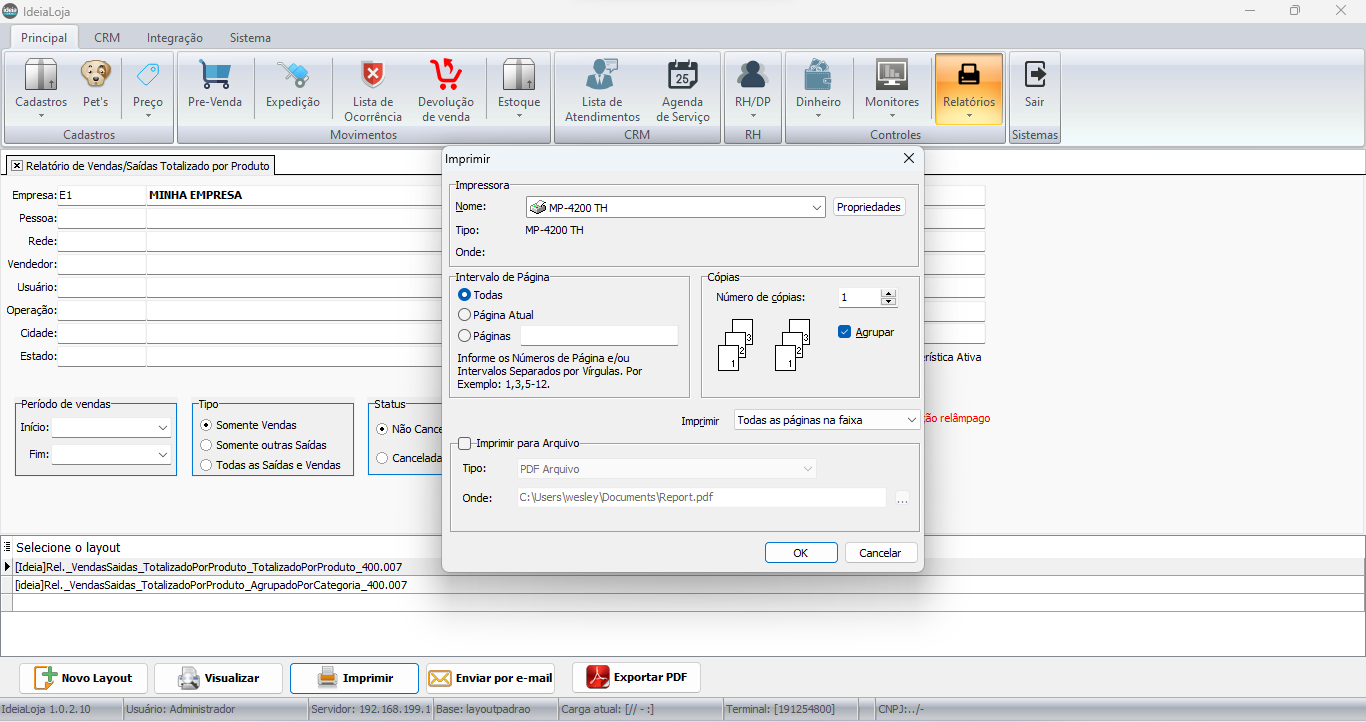Click the Sair exit icon
Image resolution: width=1366 pixels, height=722 pixels.
pos(1035,76)
